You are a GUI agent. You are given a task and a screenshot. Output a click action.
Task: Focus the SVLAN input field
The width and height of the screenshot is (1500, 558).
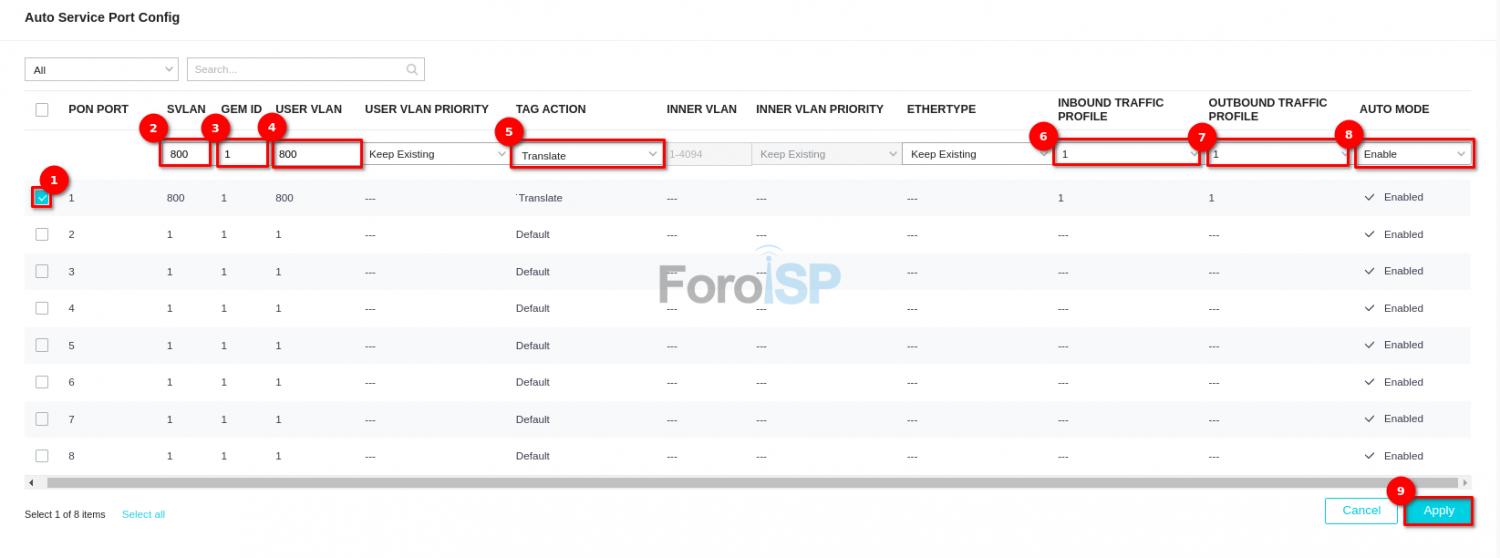[186, 155]
